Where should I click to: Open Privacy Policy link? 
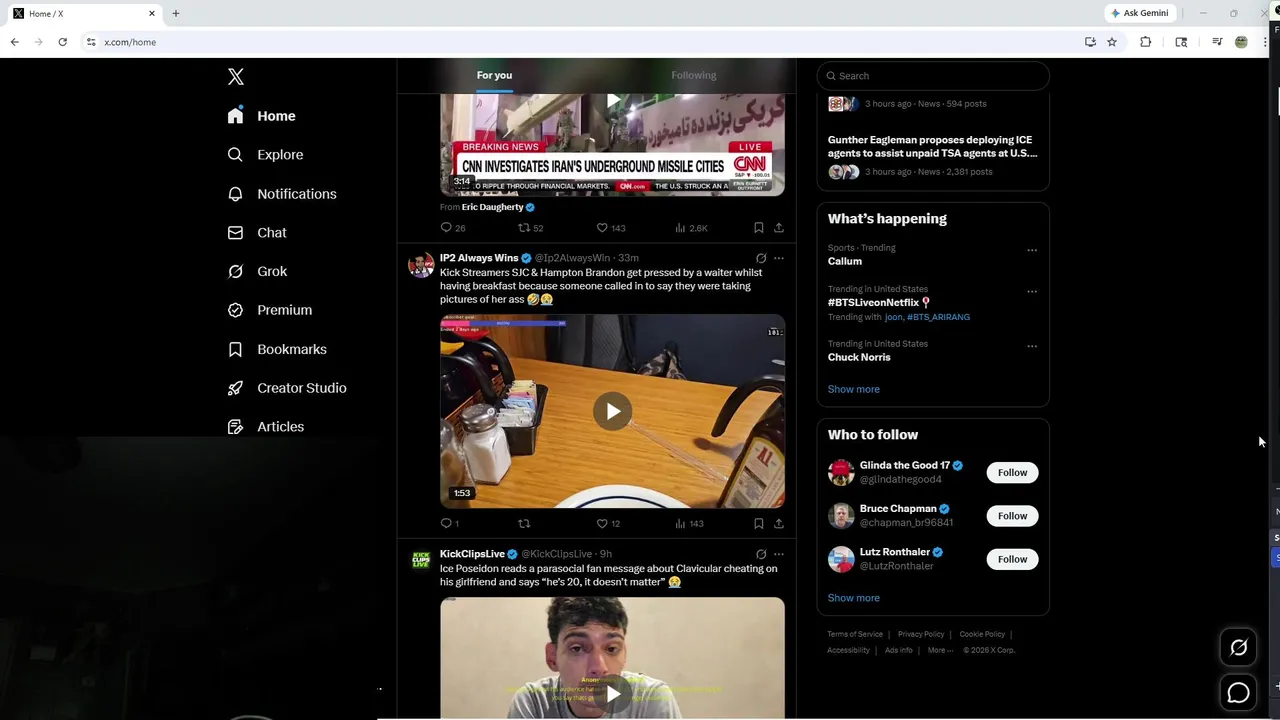(x=921, y=634)
